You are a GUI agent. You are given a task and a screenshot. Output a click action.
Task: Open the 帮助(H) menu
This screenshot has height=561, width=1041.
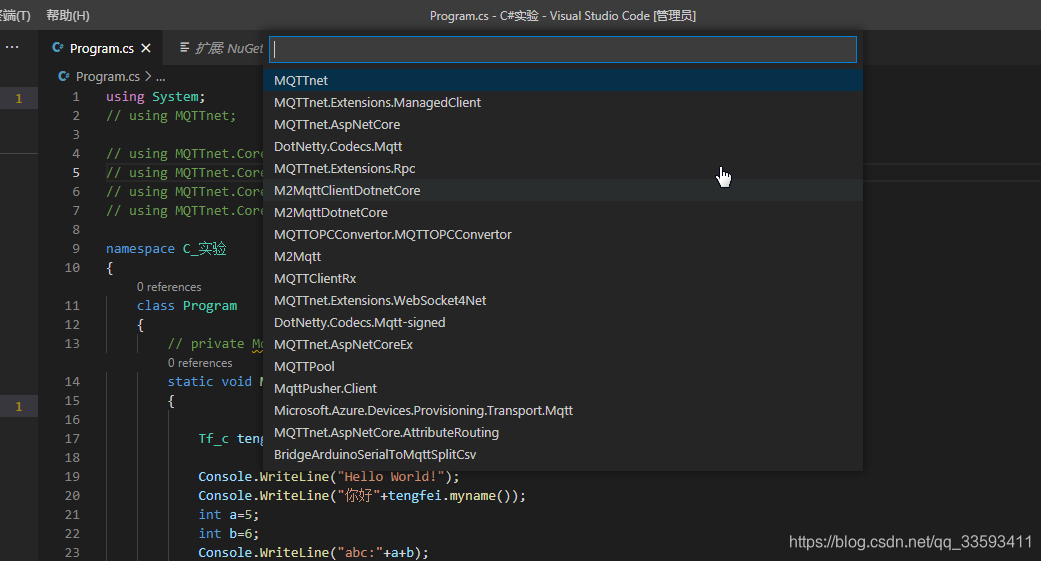pyautogui.click(x=68, y=15)
